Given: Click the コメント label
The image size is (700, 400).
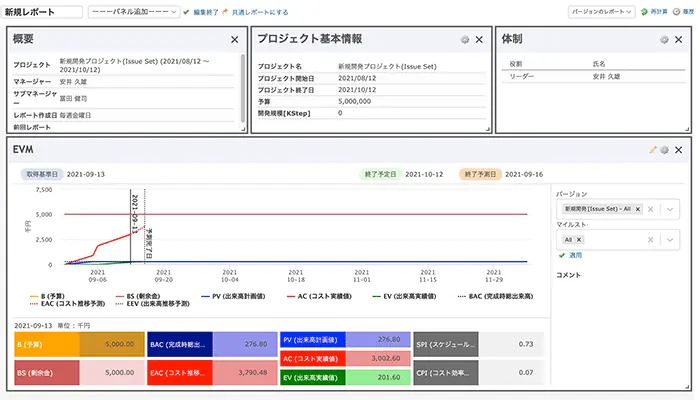Looking at the screenshot, I should coord(568,275).
